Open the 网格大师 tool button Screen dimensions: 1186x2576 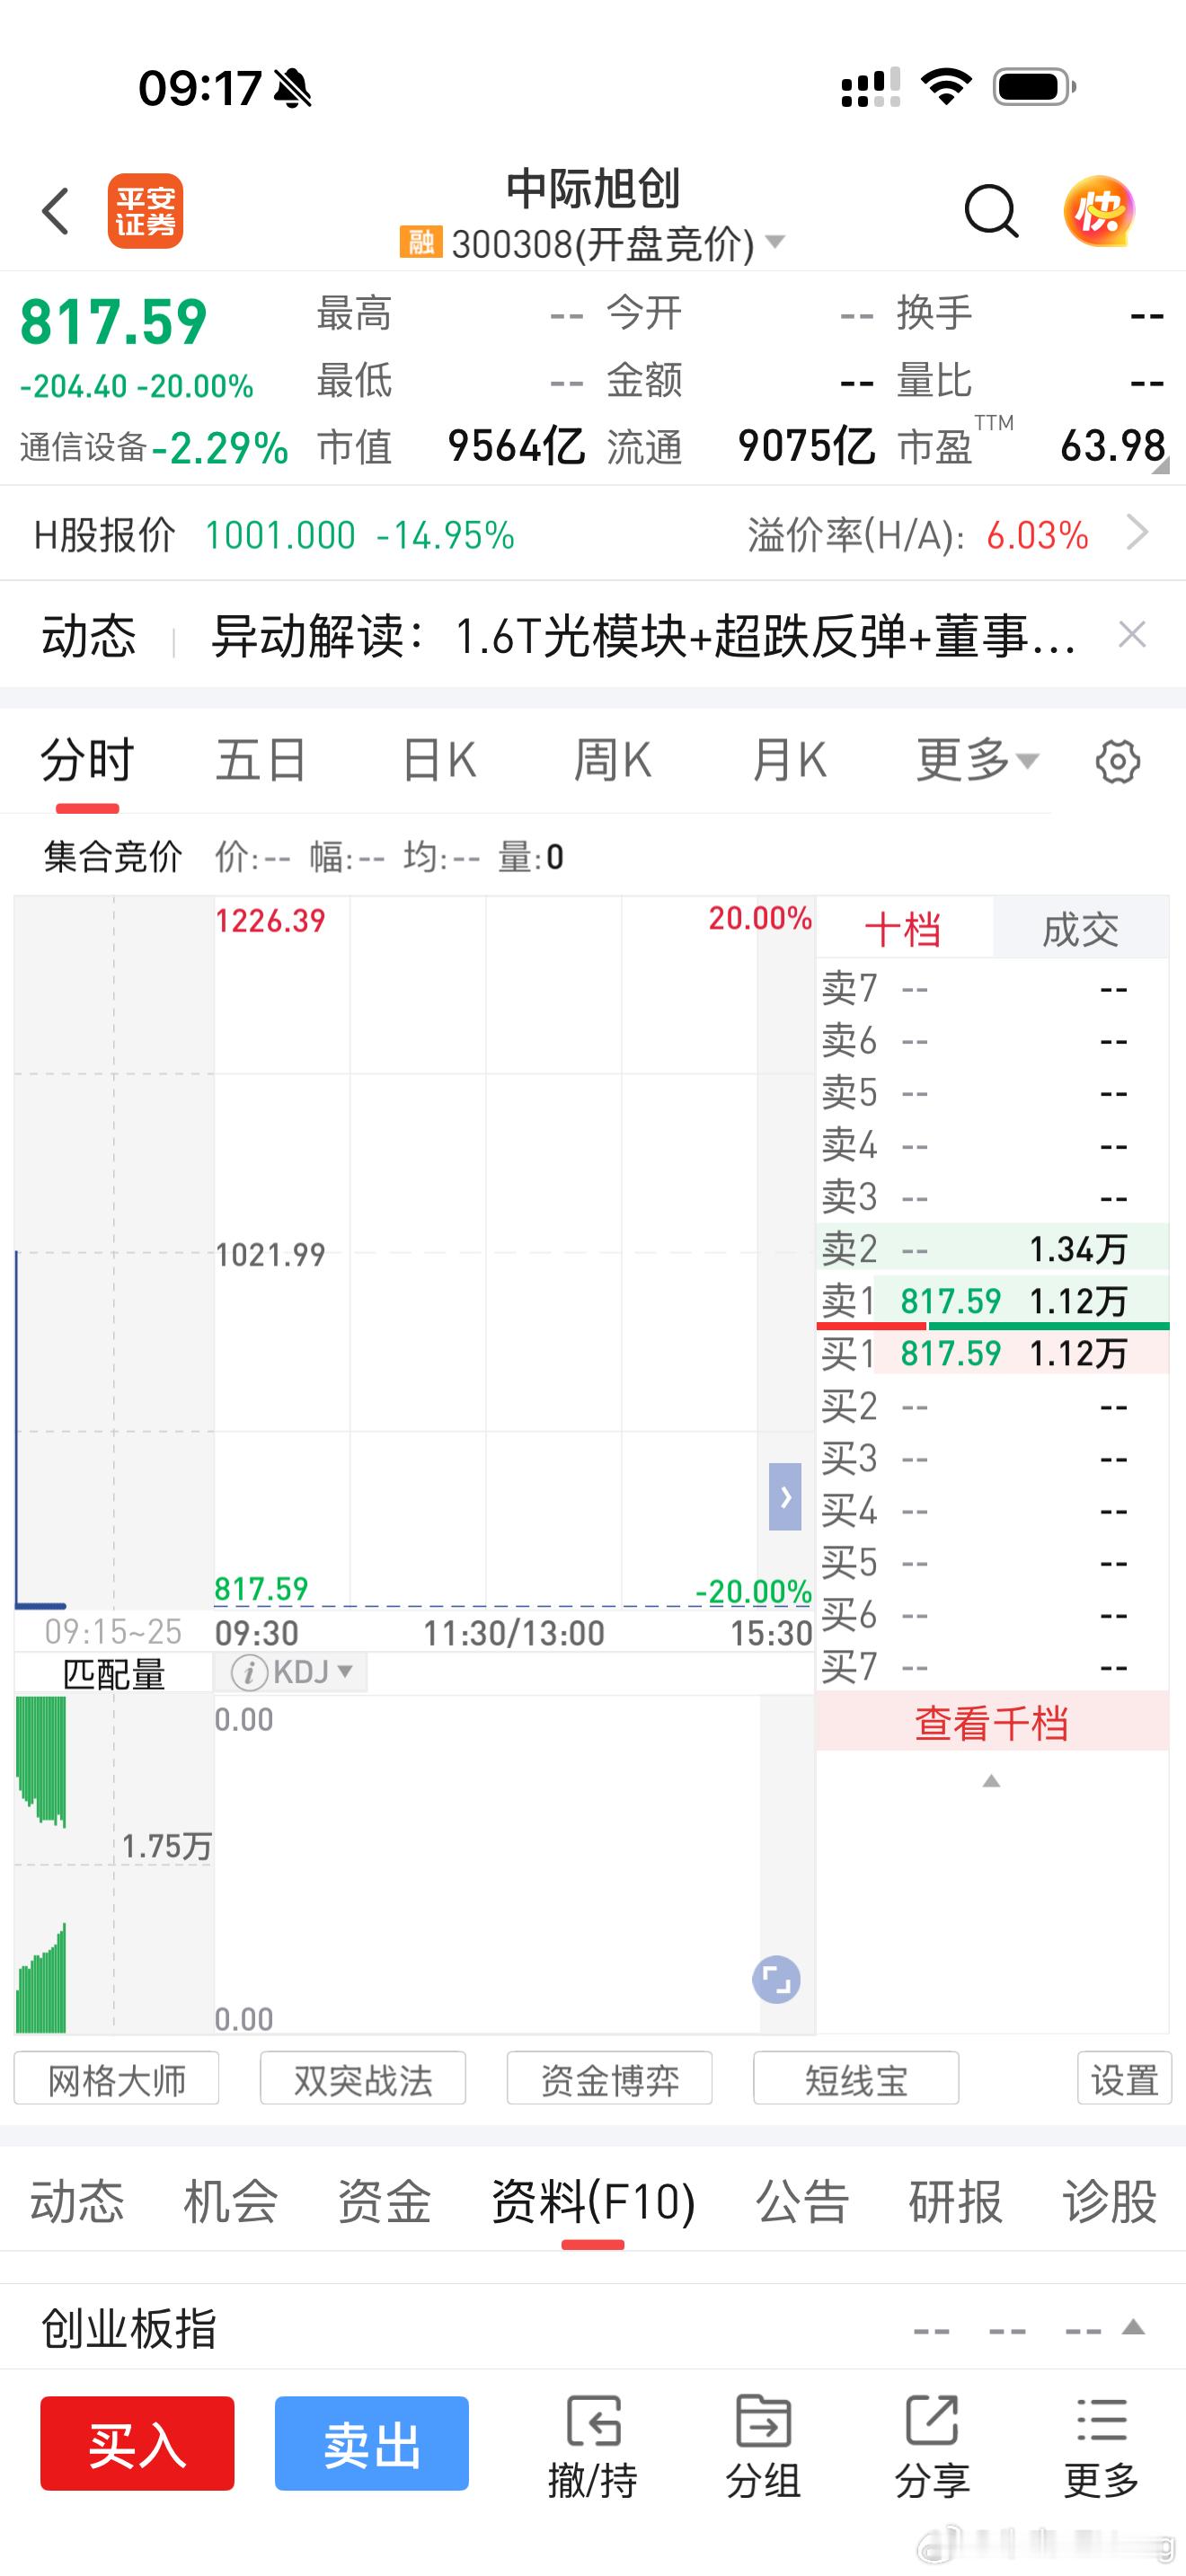(116, 2078)
